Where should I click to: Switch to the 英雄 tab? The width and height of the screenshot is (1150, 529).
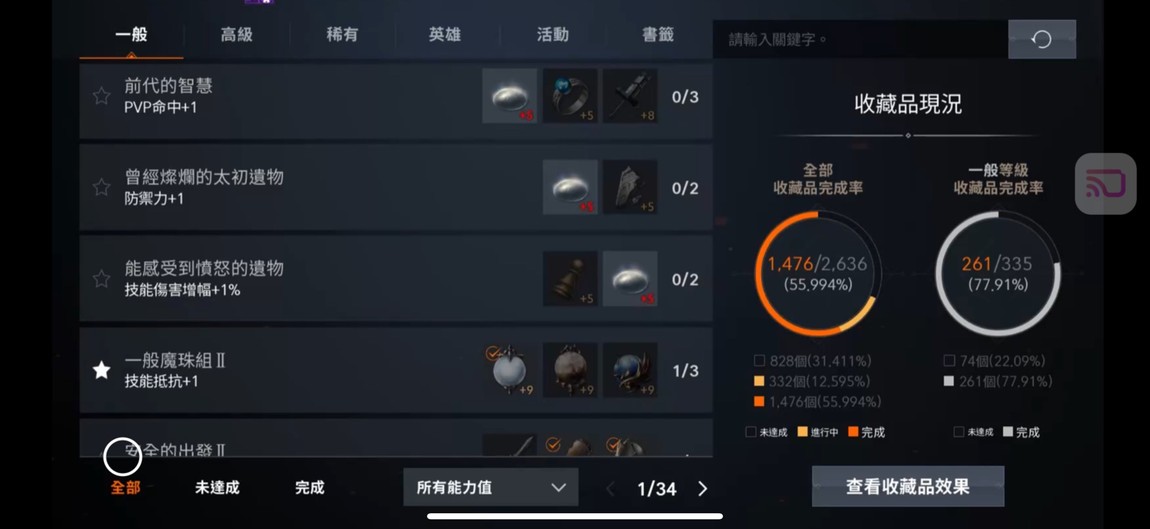tap(445, 34)
